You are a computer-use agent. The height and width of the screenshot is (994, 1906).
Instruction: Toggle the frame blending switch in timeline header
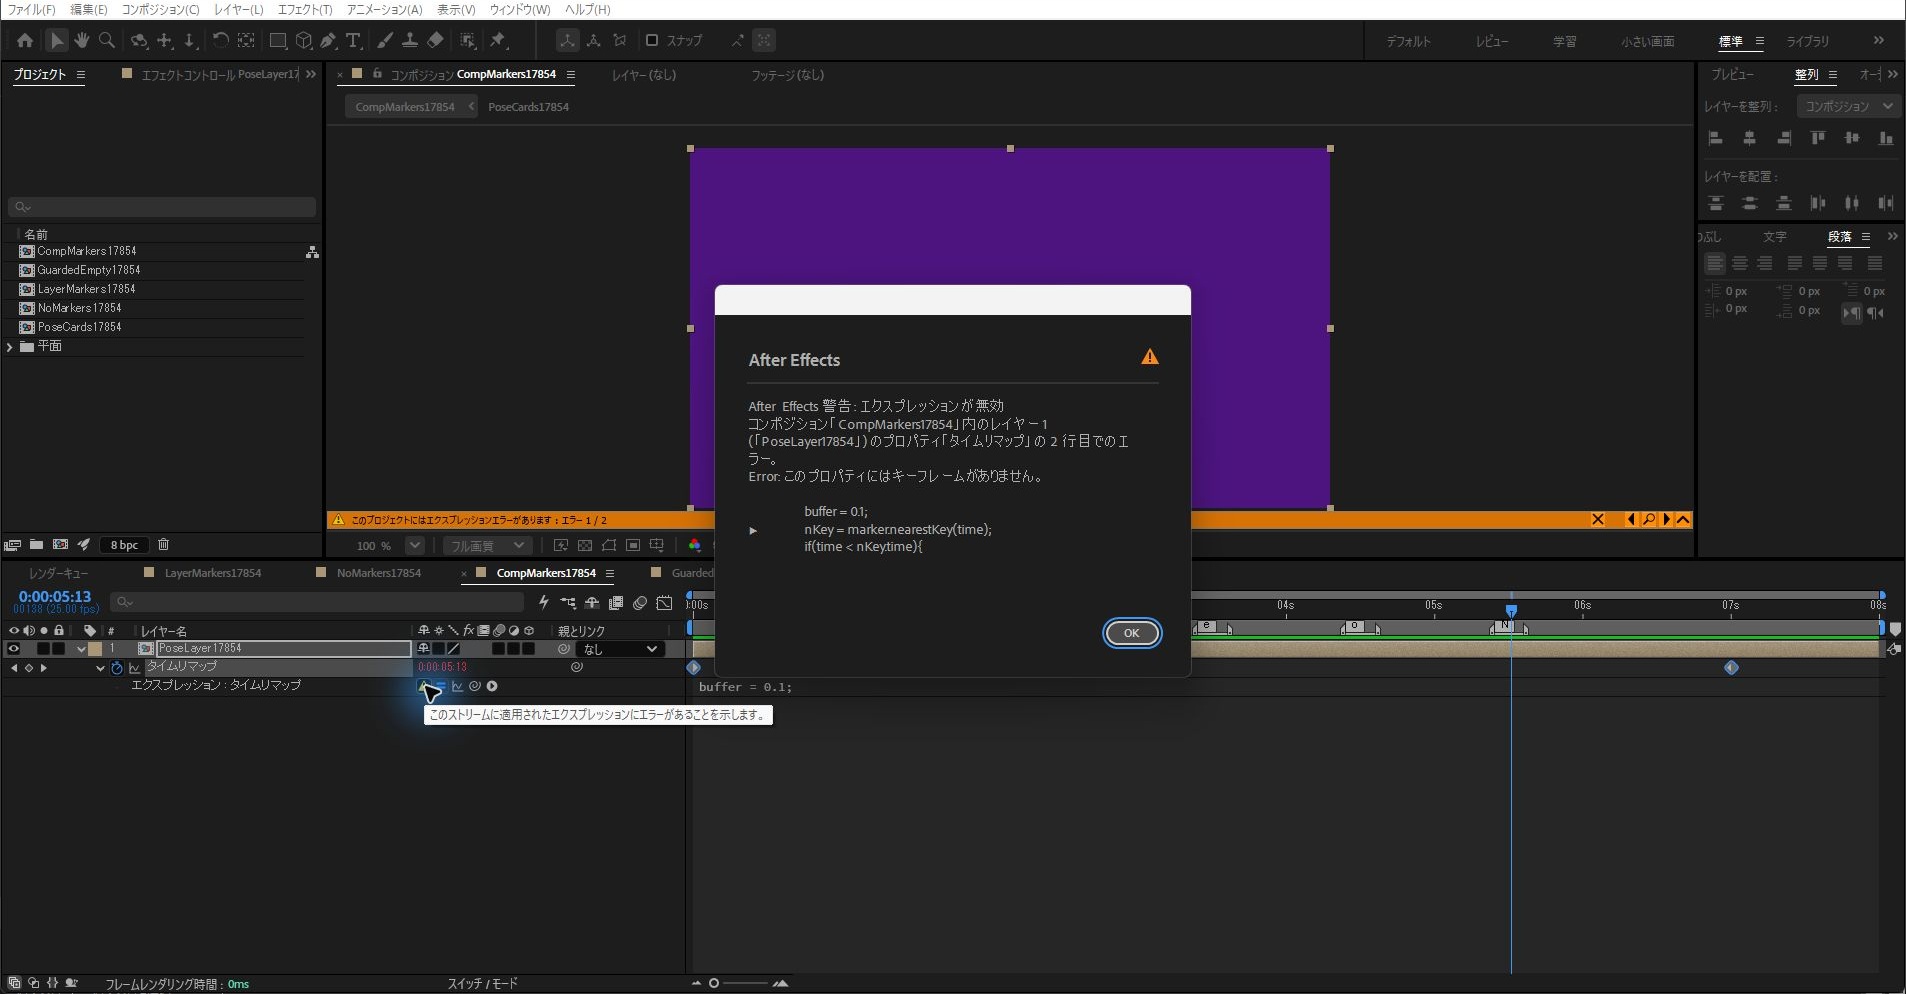616,603
